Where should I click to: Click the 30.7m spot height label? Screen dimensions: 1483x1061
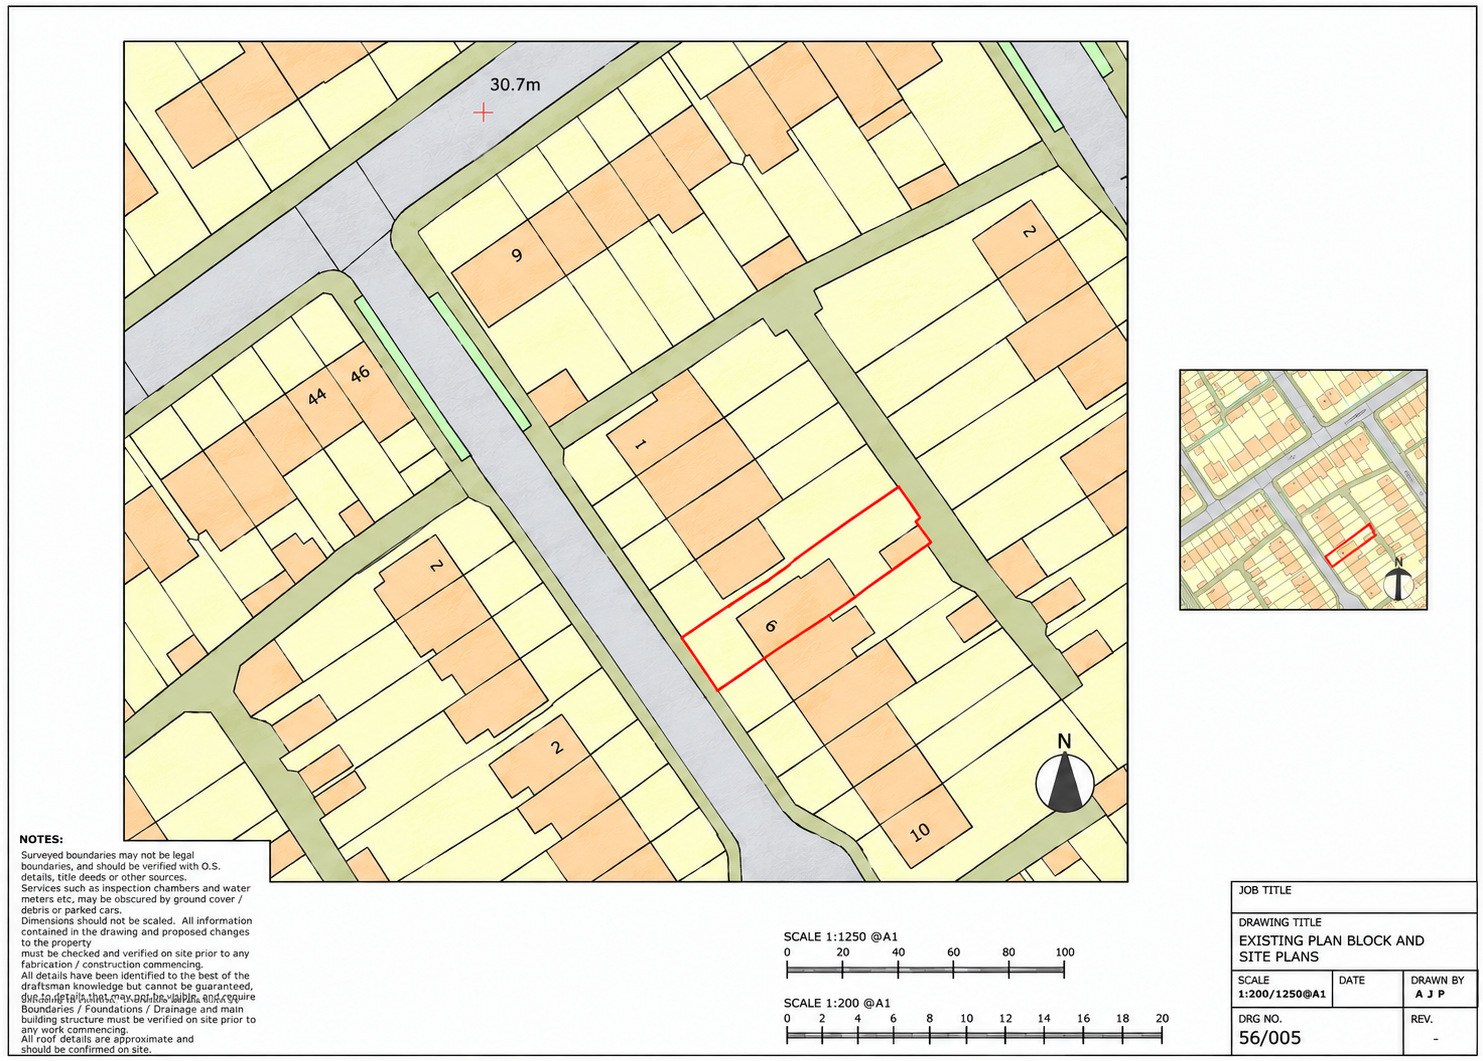tap(515, 85)
